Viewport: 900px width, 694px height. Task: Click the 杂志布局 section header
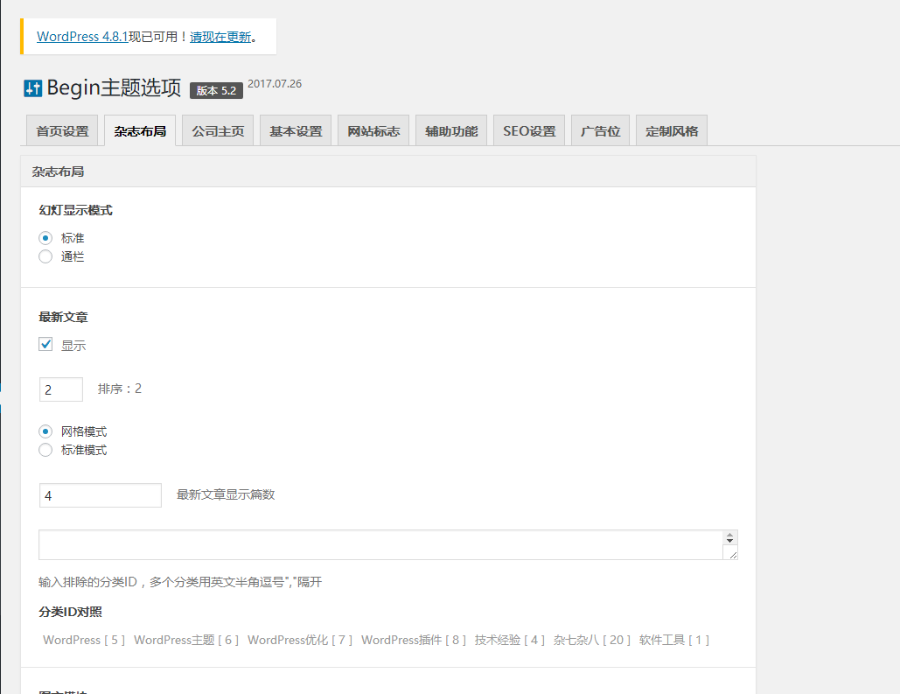point(388,171)
